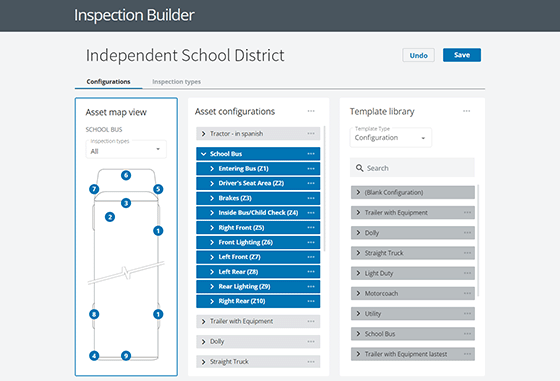The image size is (560, 381).
Task: Switch to the Inspection types tab
Action: pyautogui.click(x=176, y=82)
